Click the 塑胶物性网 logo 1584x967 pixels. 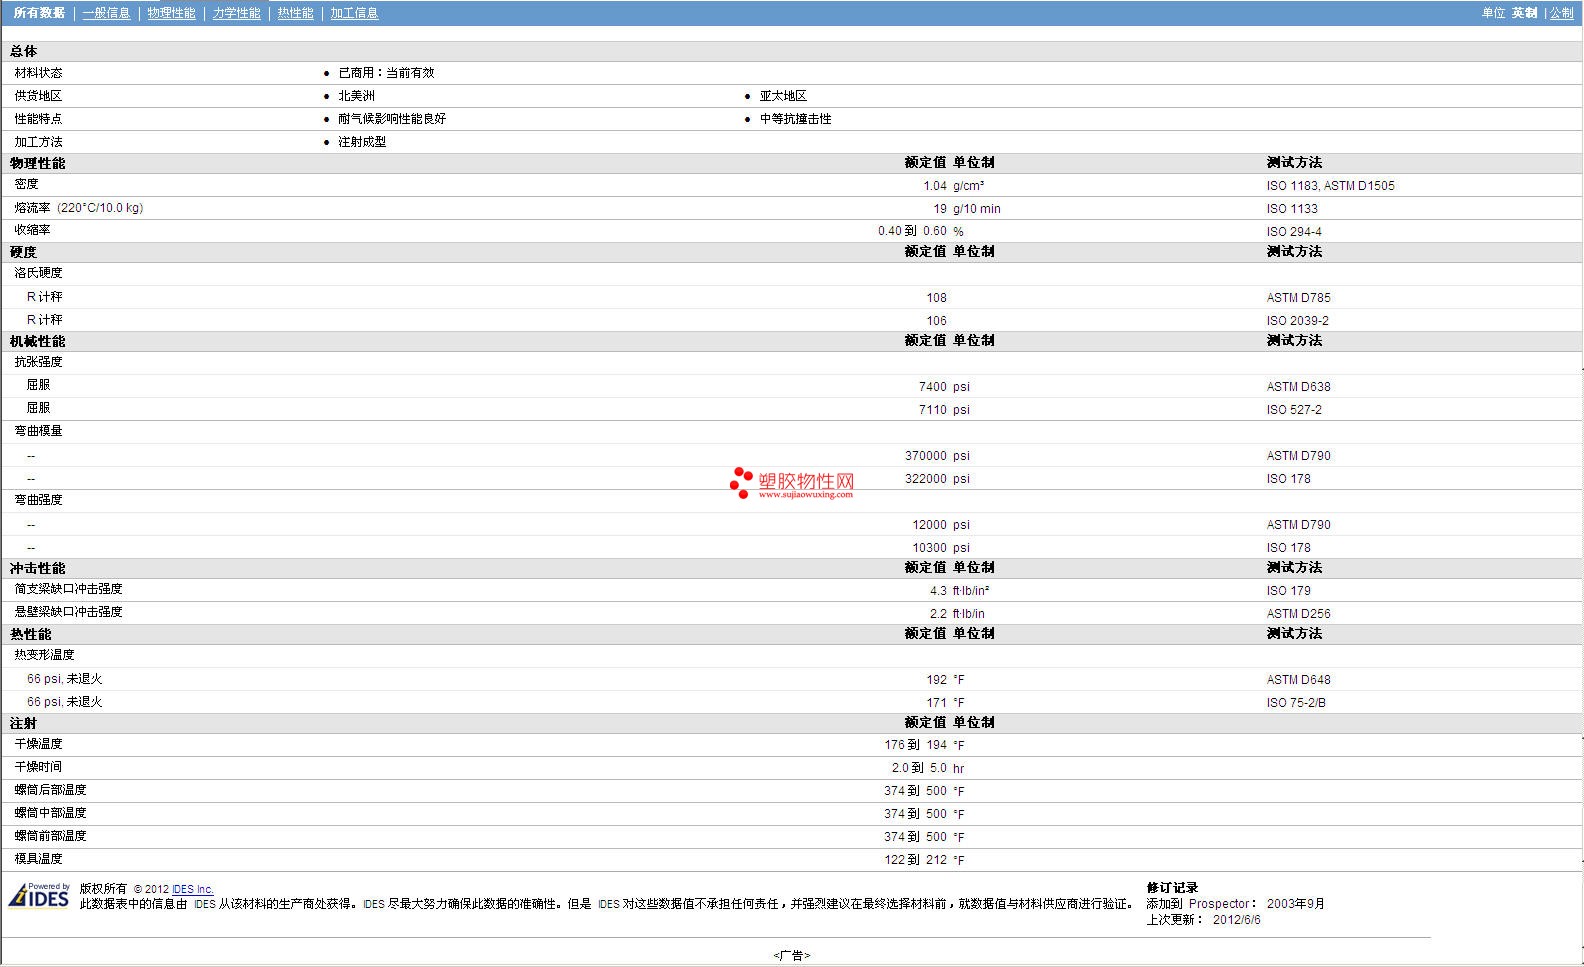792,483
